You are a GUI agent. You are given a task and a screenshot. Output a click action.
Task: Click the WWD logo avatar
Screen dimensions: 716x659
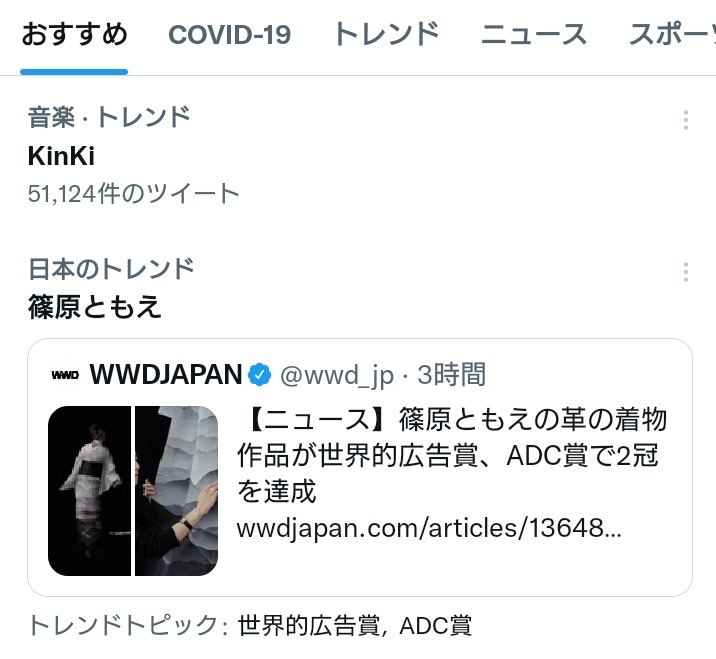(x=65, y=375)
